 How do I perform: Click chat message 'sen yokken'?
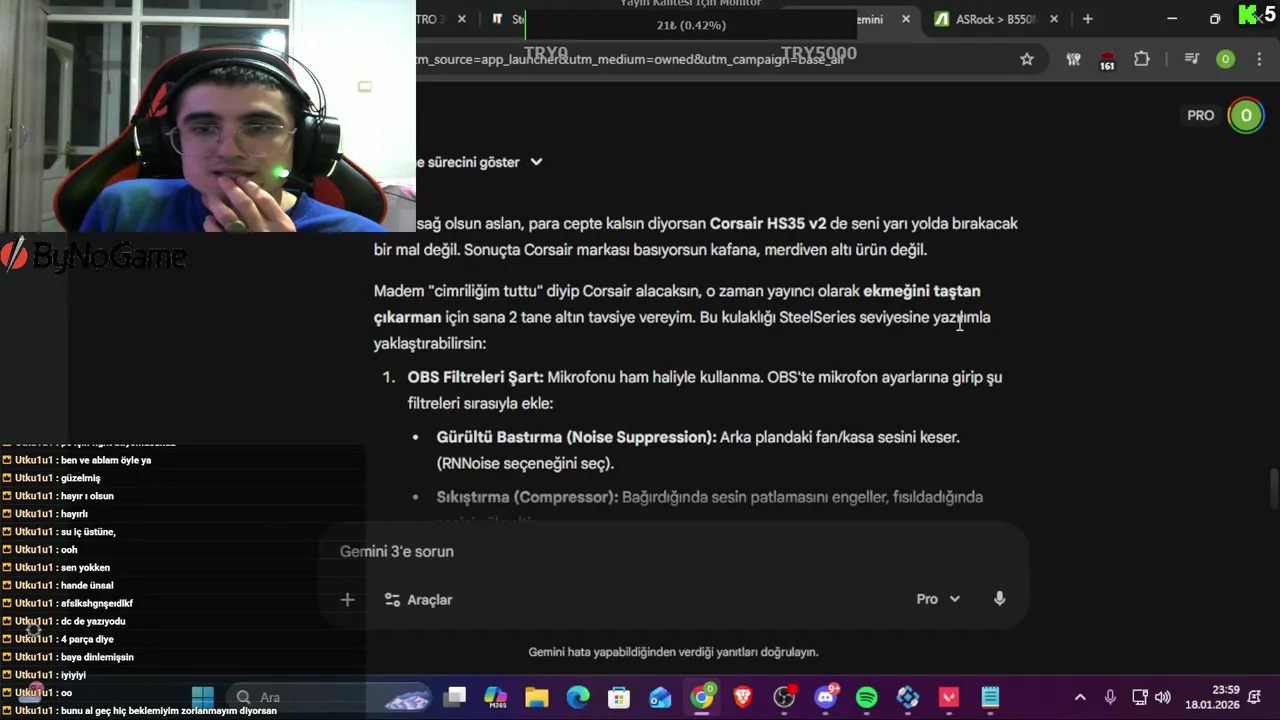85,567
